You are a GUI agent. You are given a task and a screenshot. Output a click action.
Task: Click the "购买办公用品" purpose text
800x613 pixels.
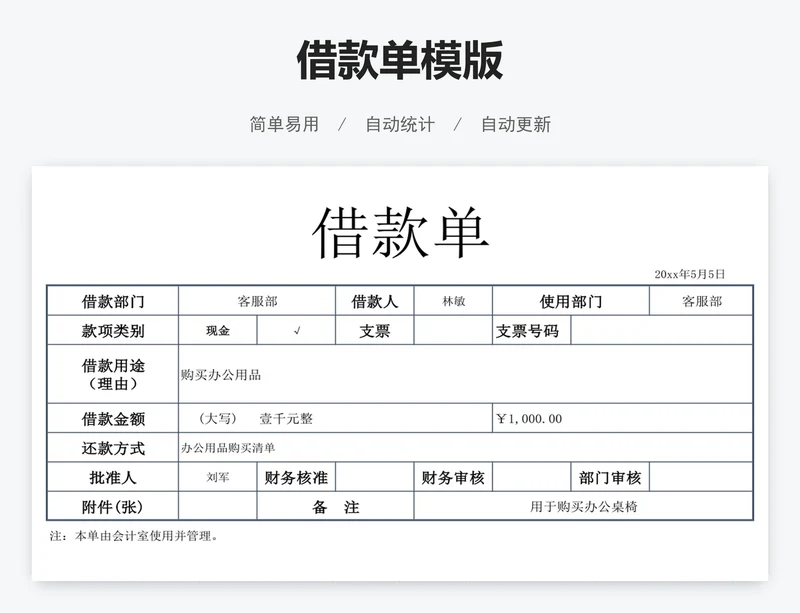click(221, 375)
